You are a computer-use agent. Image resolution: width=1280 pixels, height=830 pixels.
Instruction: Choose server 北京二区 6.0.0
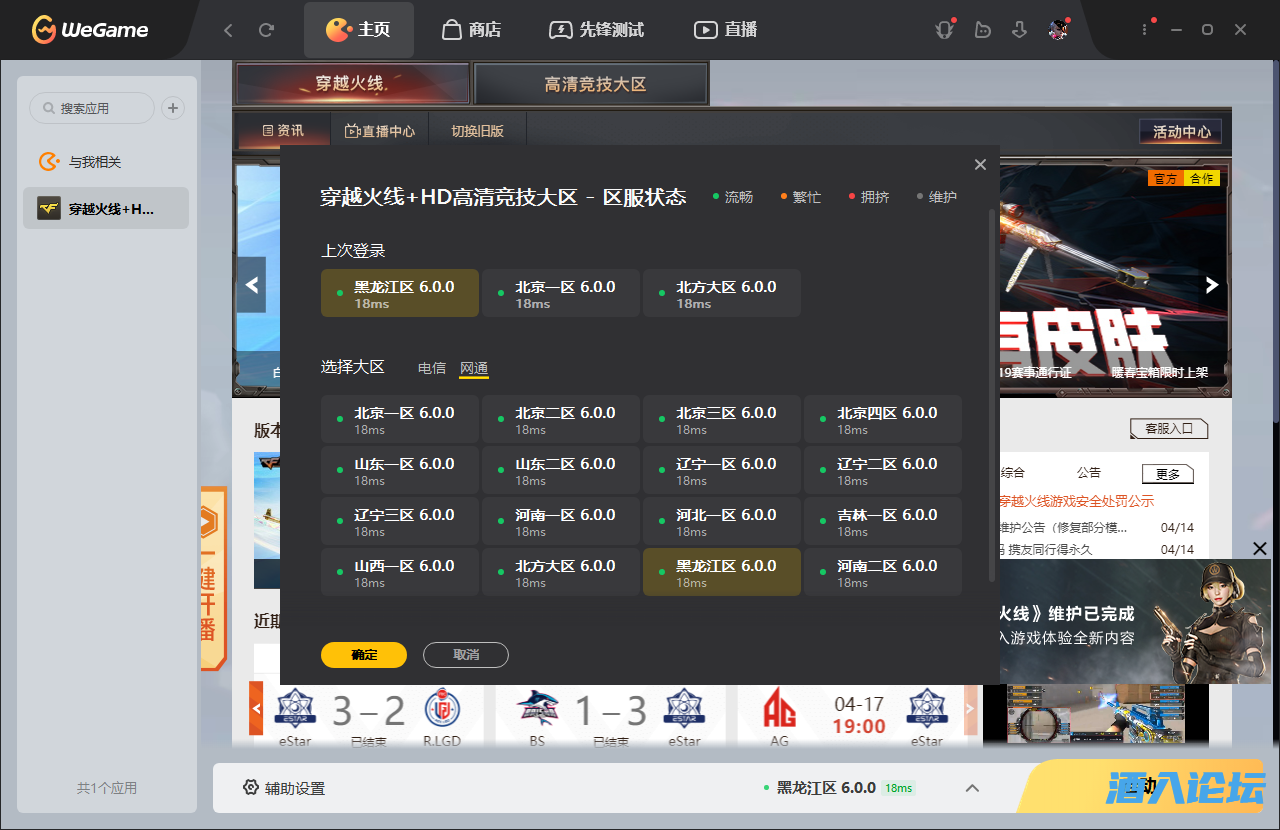(x=561, y=419)
